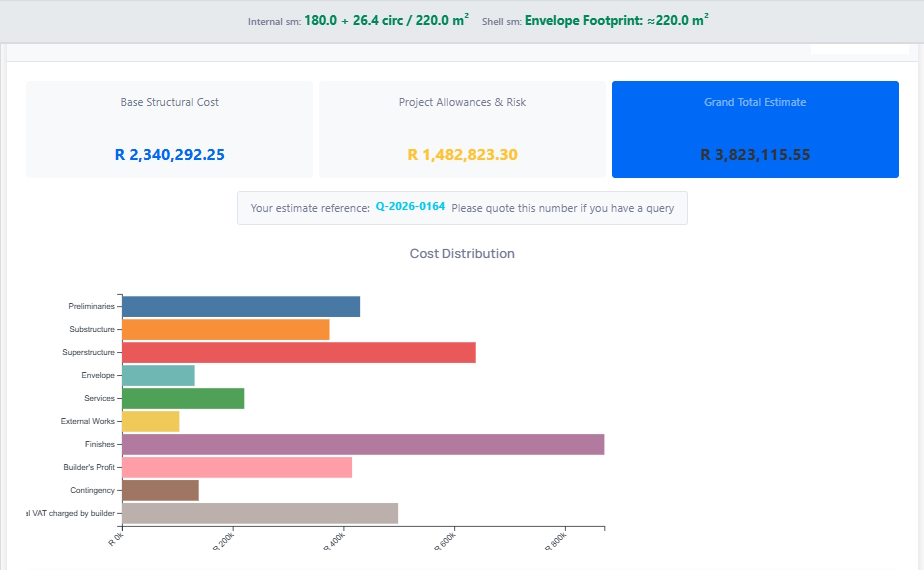Viewport: 924px width, 570px height.
Task: Click the brown Contingency bar
Action: click(x=160, y=490)
